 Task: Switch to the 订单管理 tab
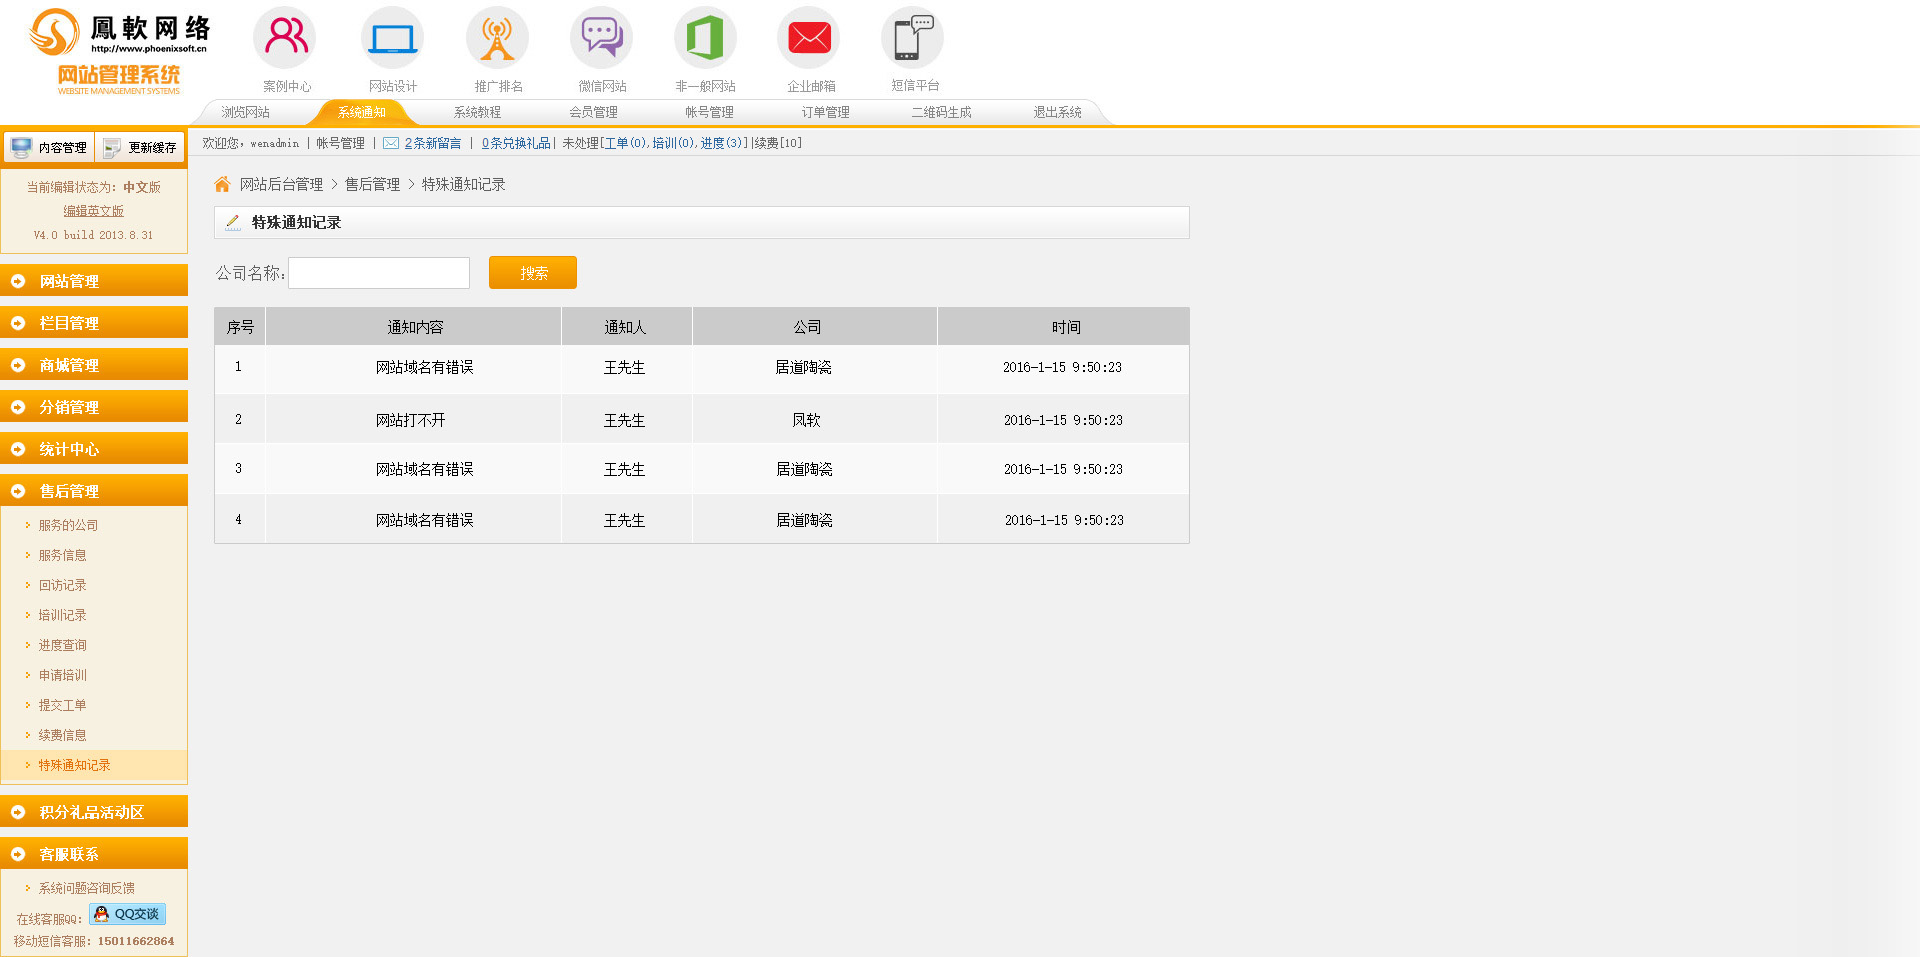pos(825,112)
